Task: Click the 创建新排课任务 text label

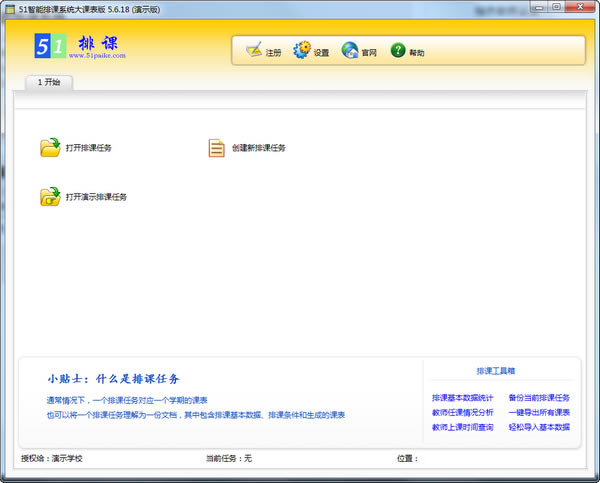Action: (259, 148)
